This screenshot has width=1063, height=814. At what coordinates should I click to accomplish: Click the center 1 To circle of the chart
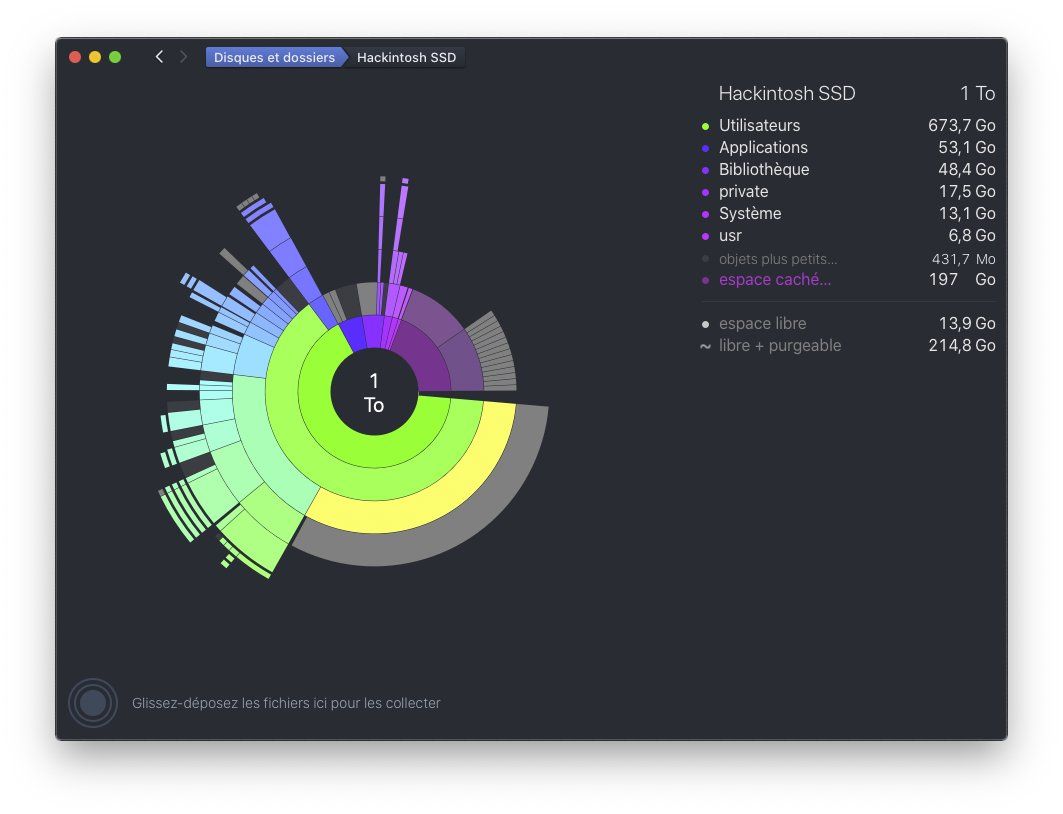(374, 393)
